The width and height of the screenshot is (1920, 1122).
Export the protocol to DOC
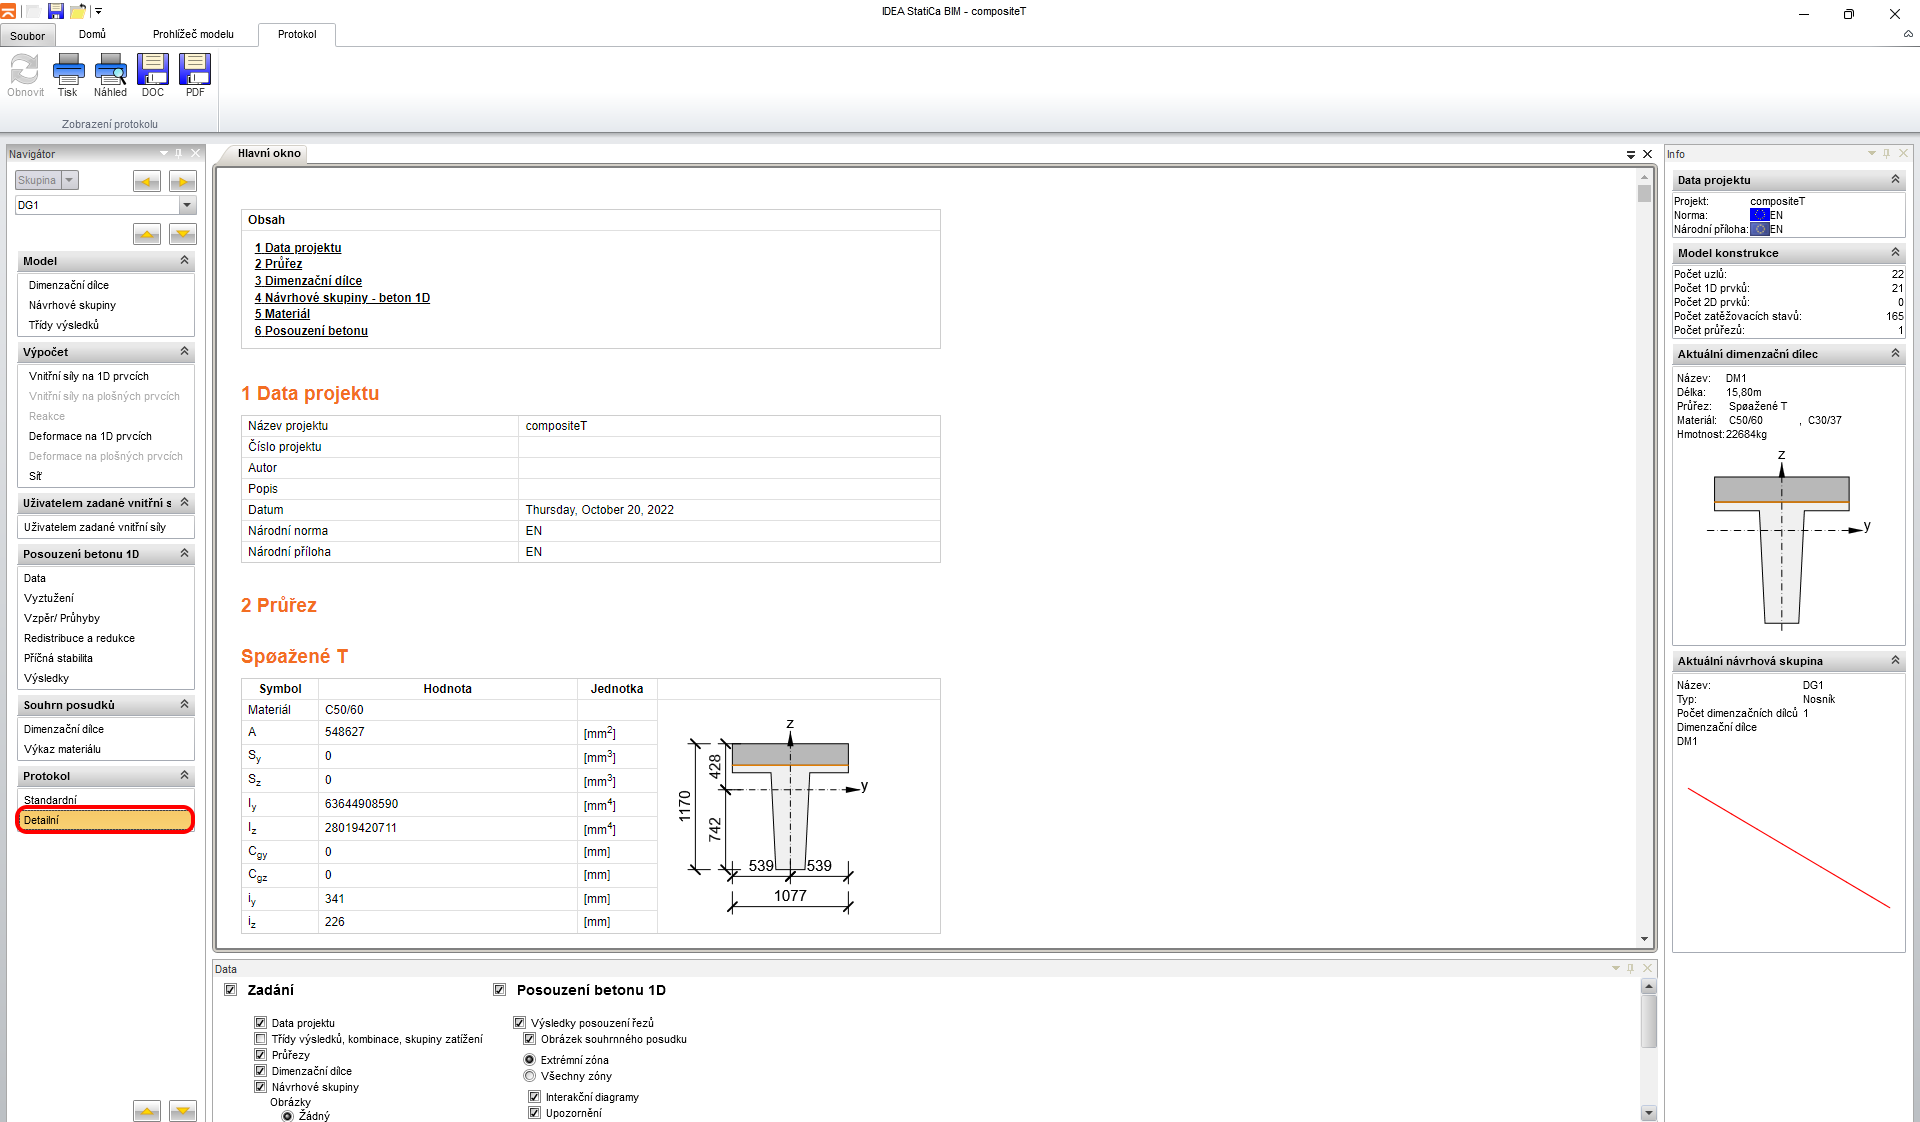click(x=152, y=71)
